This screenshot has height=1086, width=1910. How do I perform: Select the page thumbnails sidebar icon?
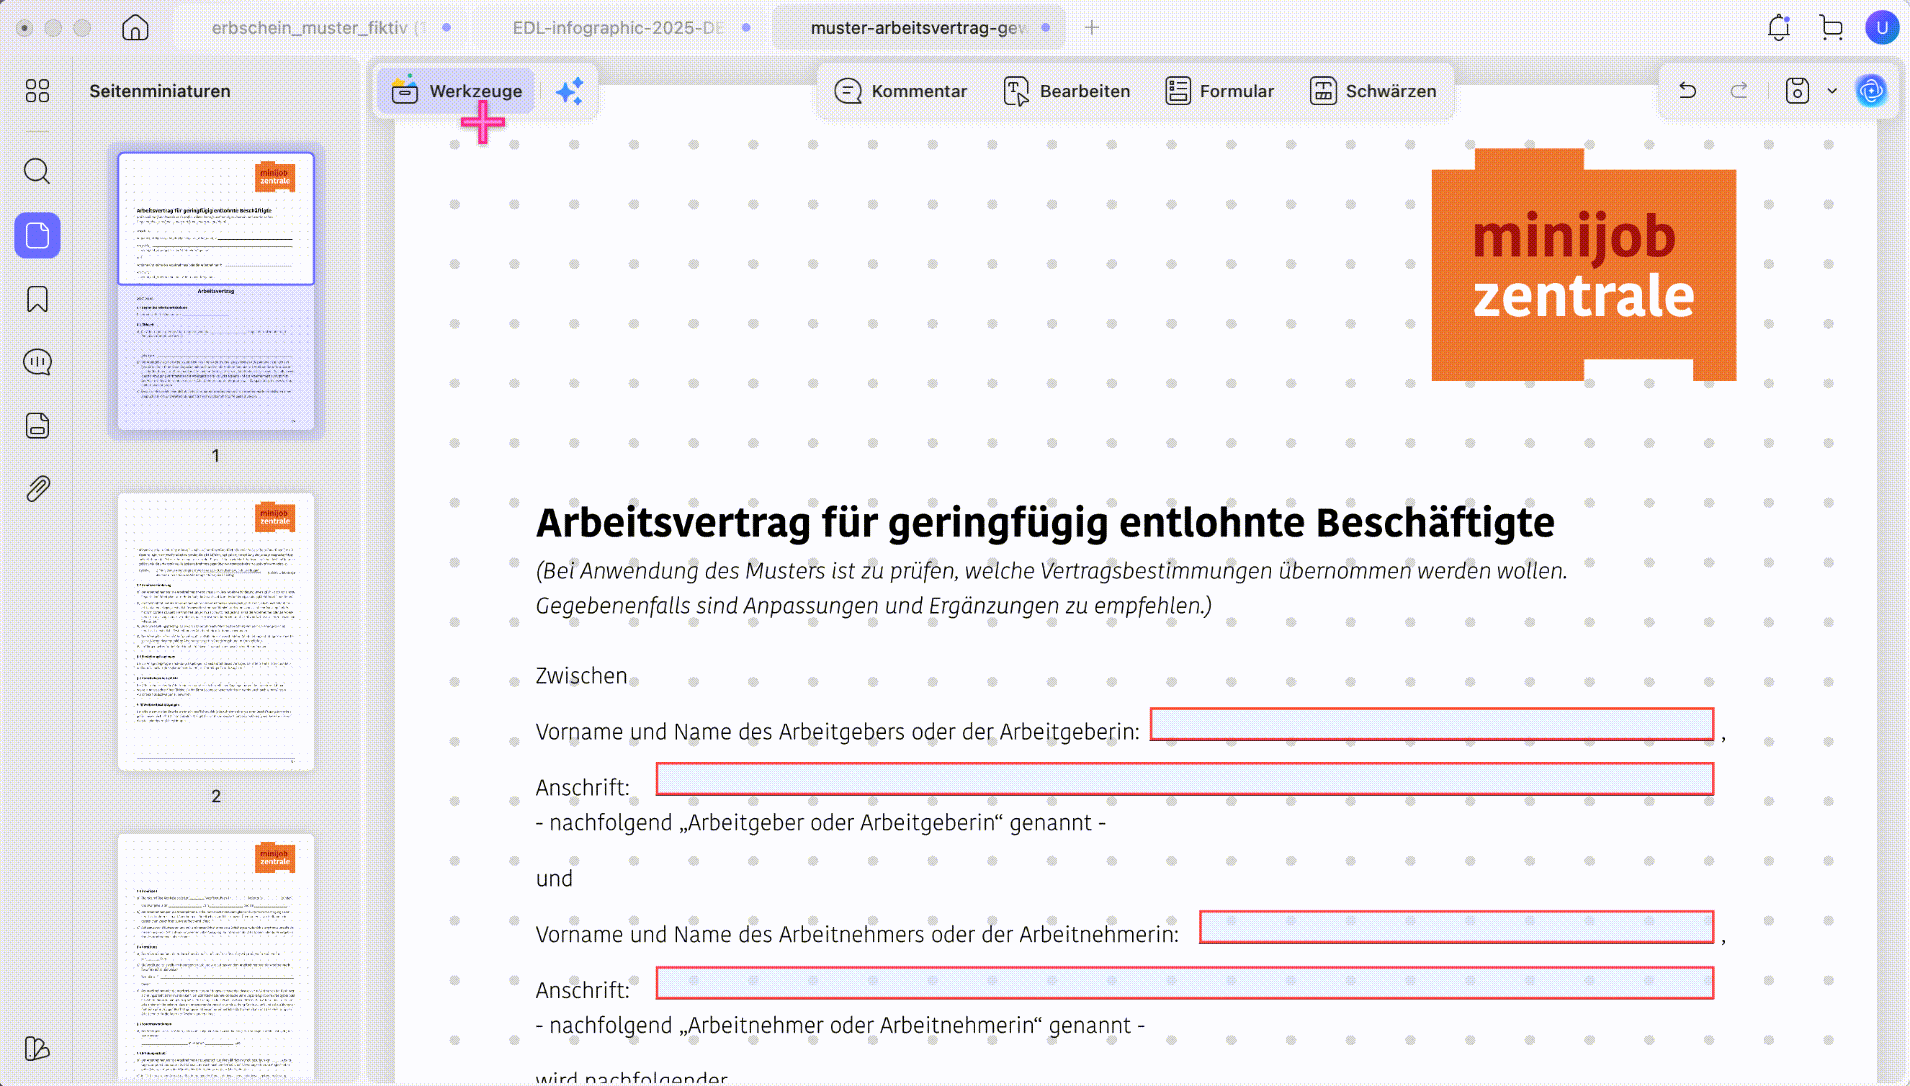coord(37,235)
